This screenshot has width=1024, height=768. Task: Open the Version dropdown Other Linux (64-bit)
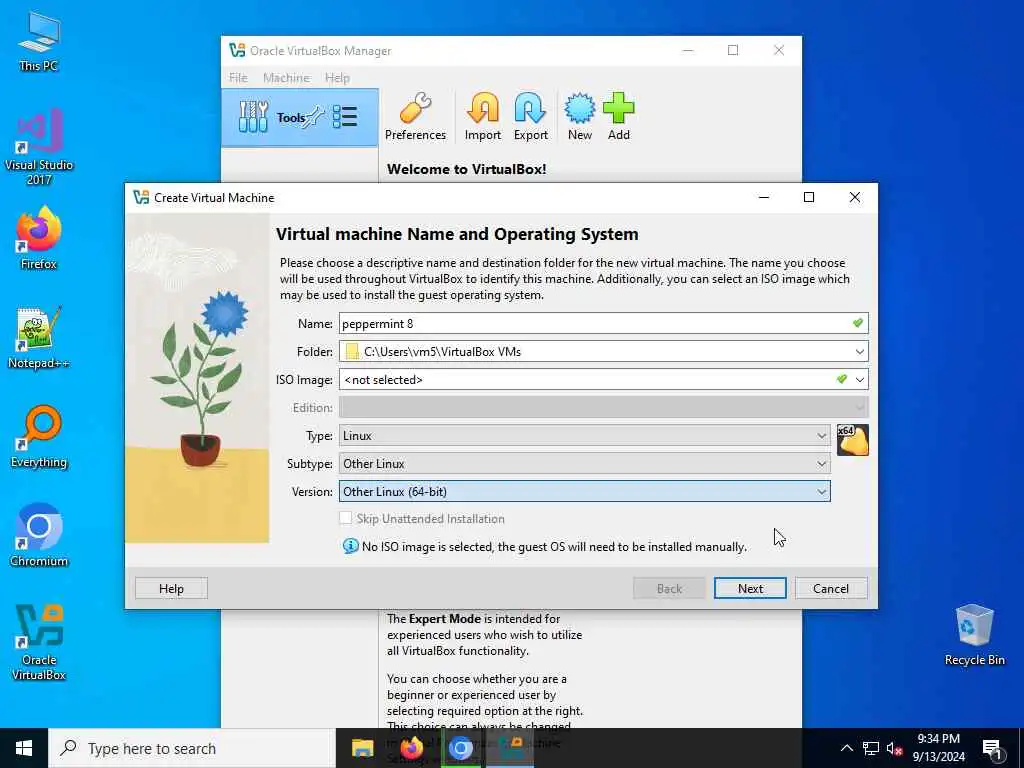point(584,492)
